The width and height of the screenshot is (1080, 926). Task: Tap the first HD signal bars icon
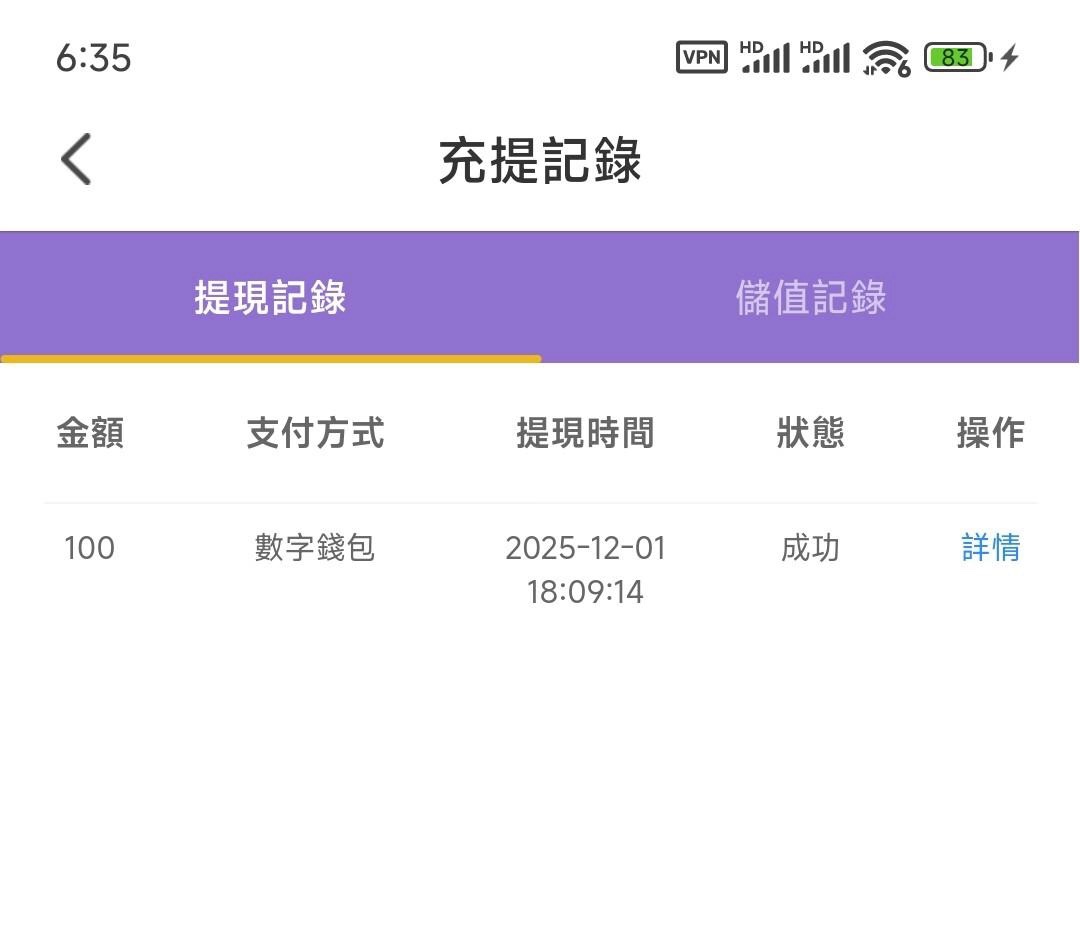coord(765,57)
